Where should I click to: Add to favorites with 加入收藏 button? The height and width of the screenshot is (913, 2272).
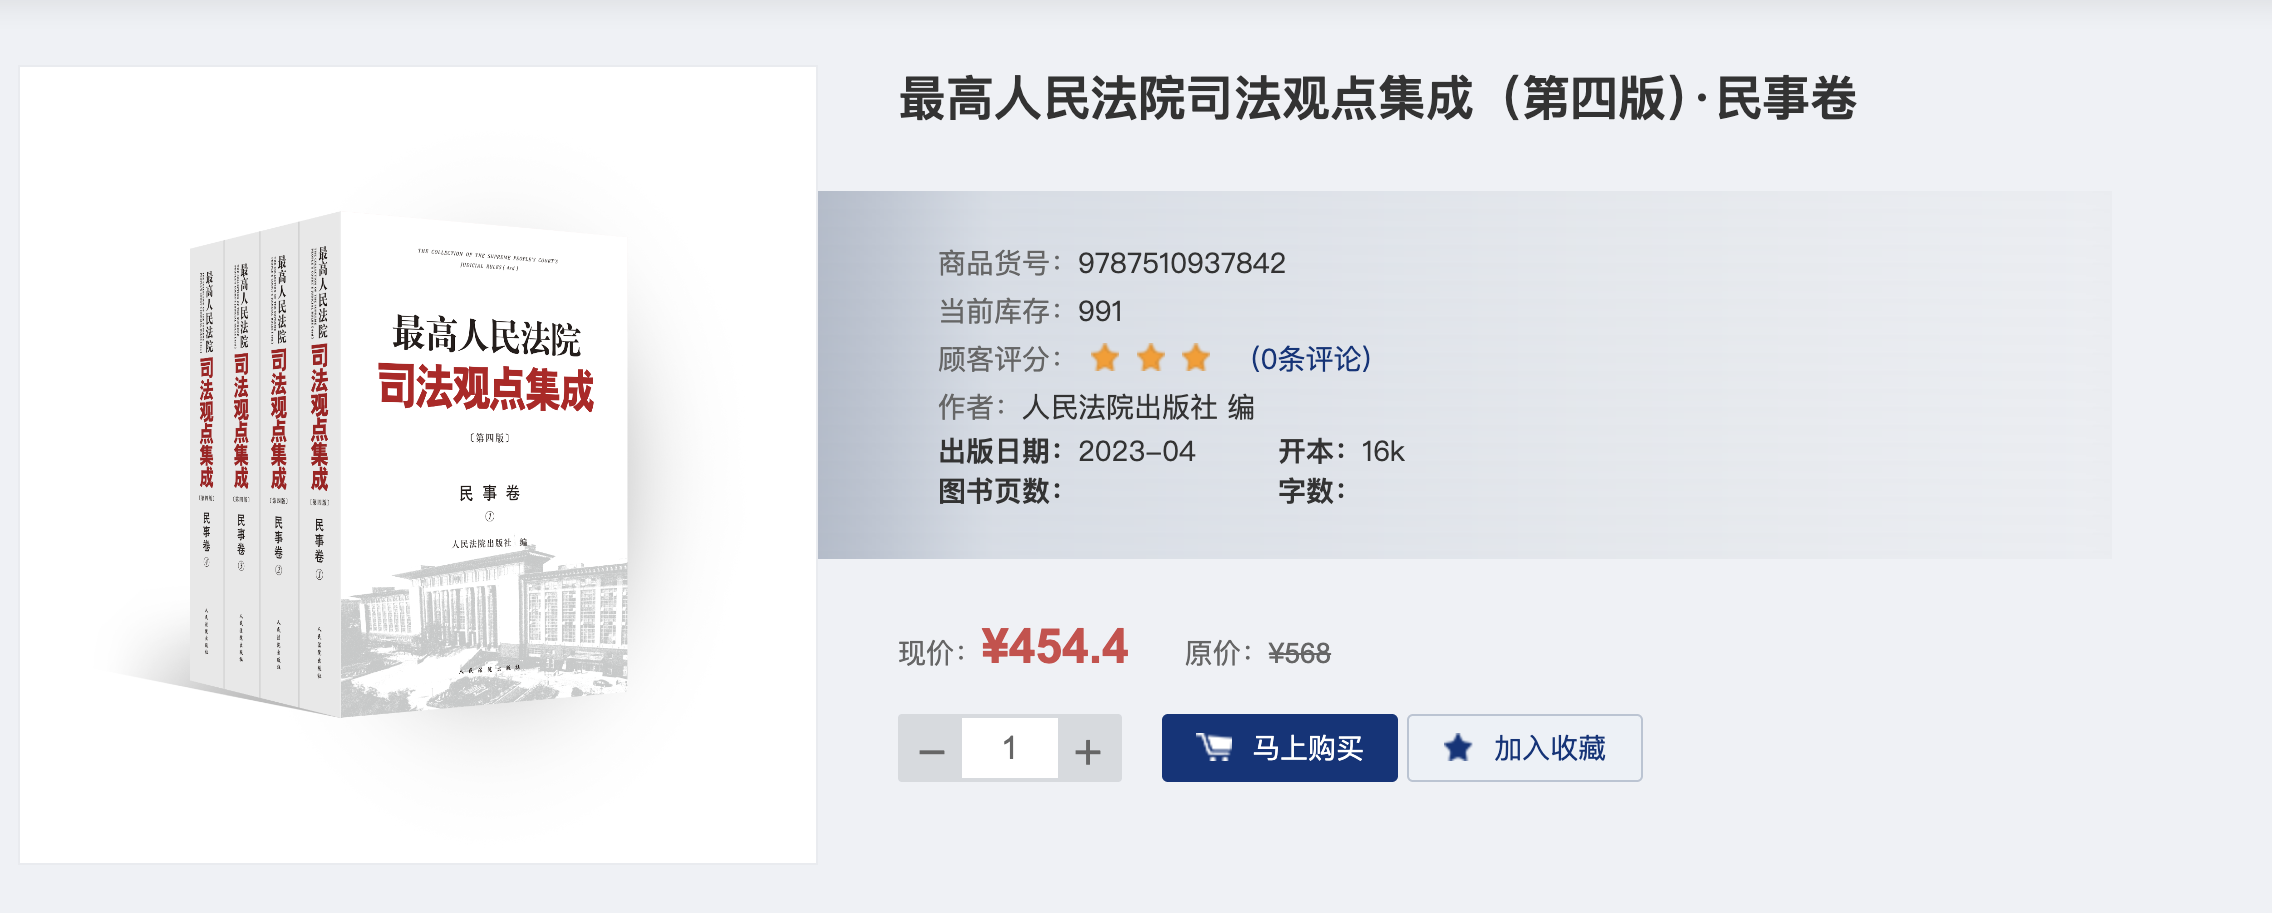1525,748
